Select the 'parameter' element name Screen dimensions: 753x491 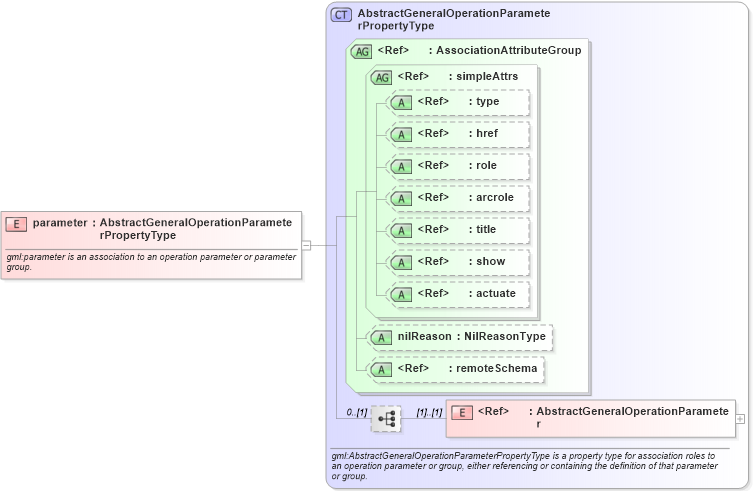click(x=60, y=222)
